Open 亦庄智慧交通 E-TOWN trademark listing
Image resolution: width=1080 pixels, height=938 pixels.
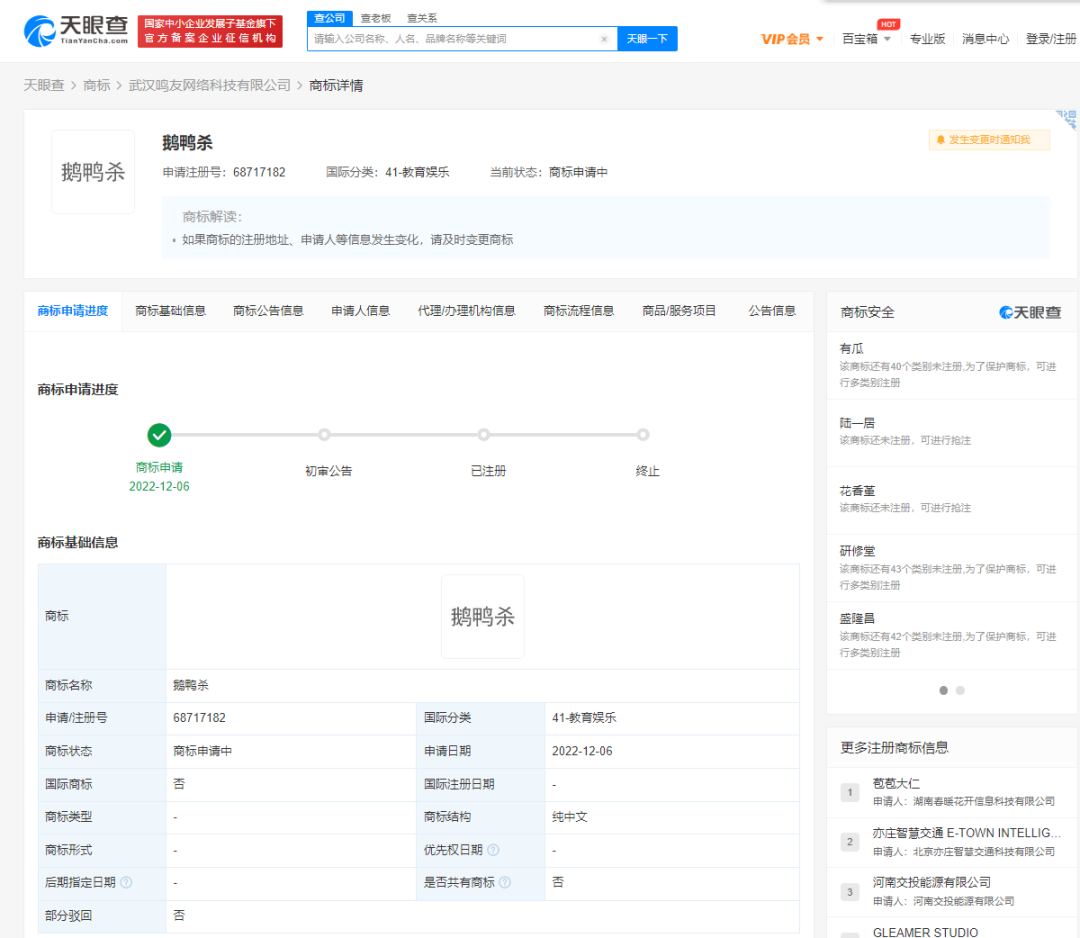[966, 833]
